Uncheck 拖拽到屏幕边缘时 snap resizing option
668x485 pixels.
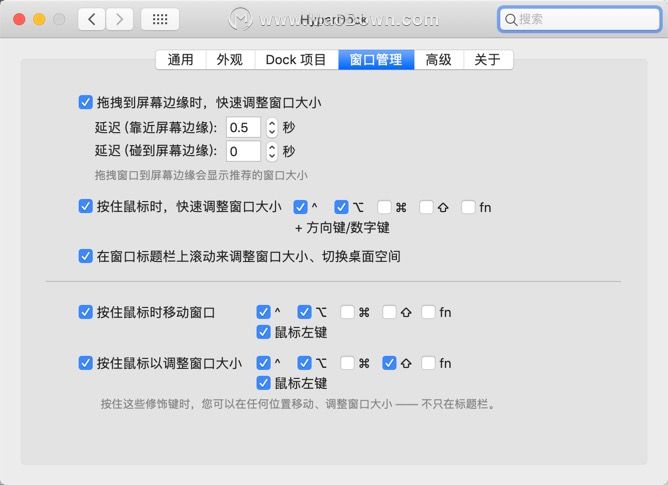pyautogui.click(x=85, y=102)
